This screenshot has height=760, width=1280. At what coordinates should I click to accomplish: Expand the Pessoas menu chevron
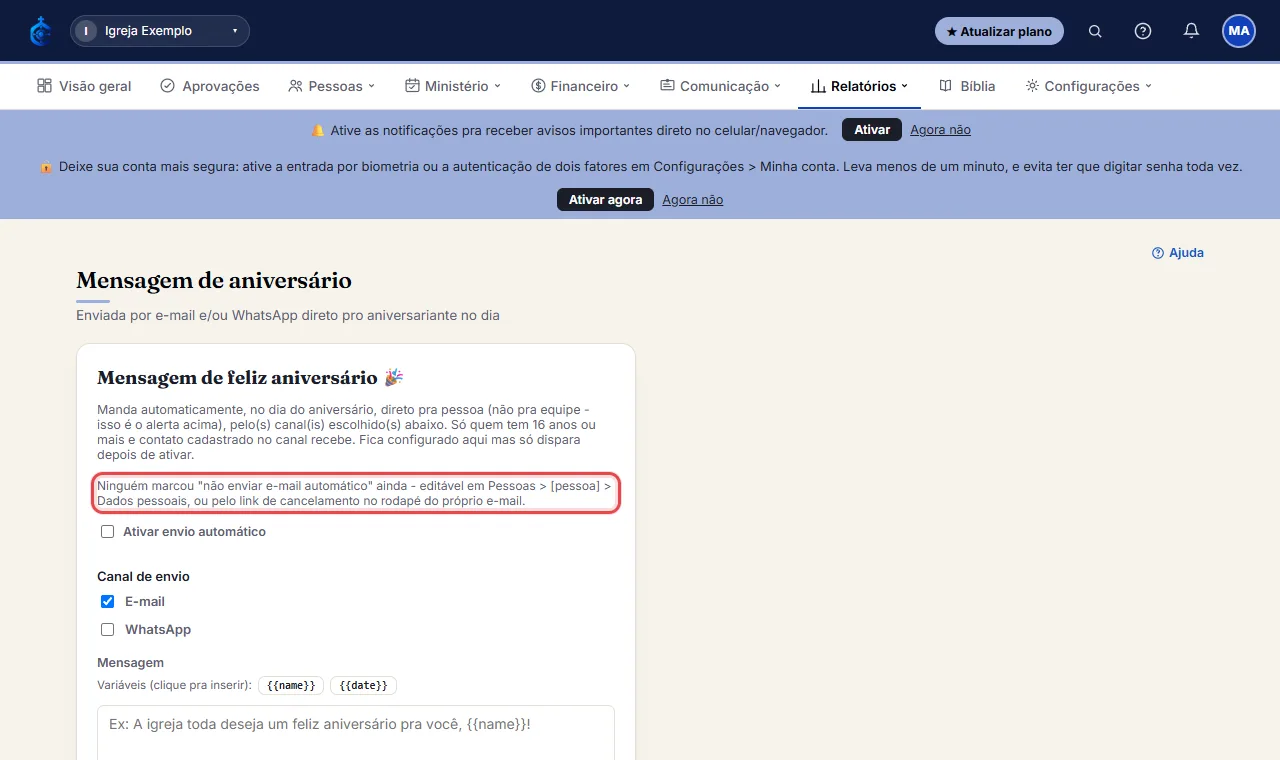[x=371, y=86]
